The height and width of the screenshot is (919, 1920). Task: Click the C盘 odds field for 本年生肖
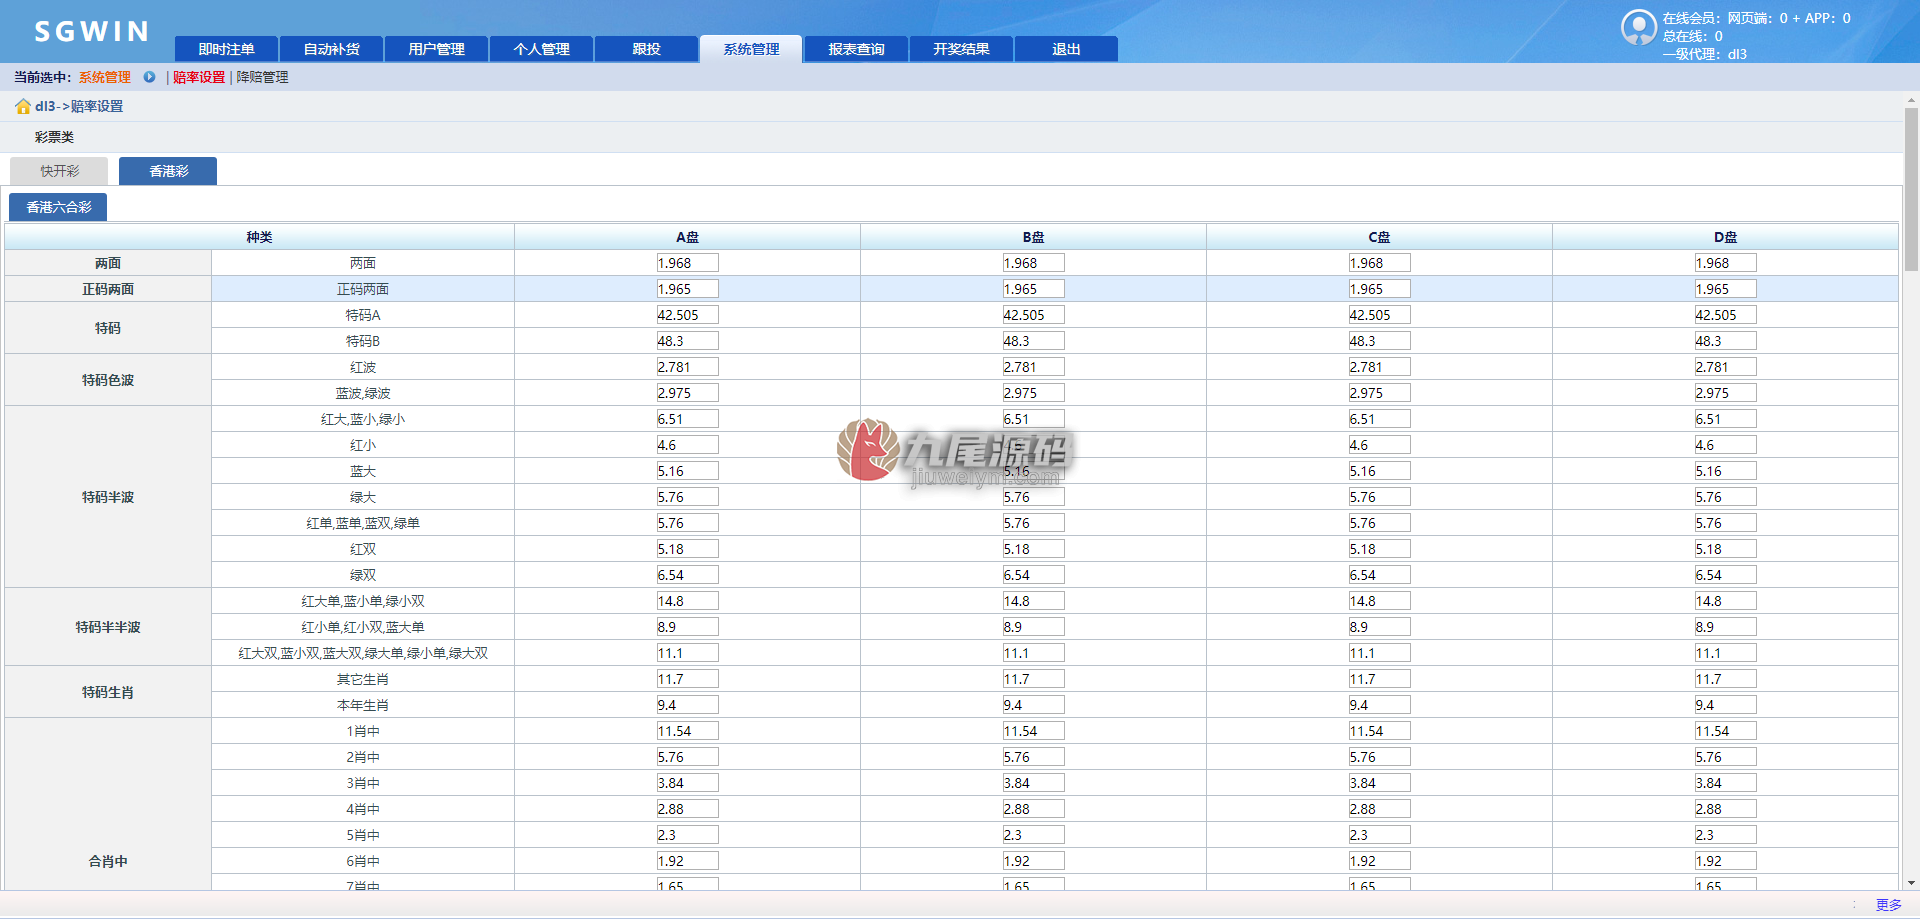tap(1379, 705)
